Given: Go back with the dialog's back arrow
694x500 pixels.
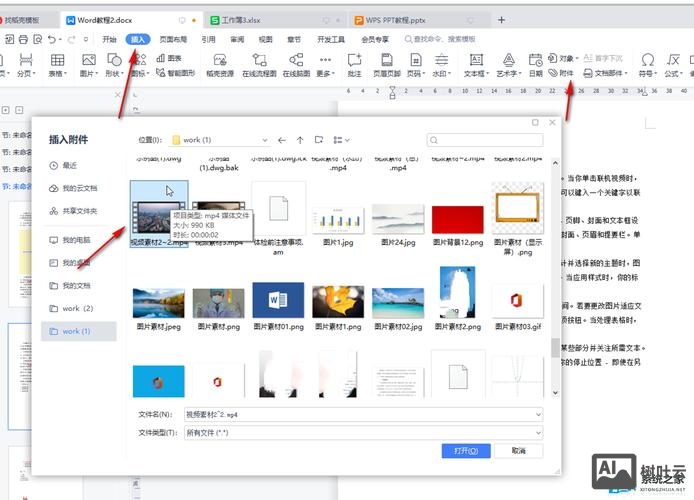Looking at the screenshot, I should pyautogui.click(x=282, y=140).
